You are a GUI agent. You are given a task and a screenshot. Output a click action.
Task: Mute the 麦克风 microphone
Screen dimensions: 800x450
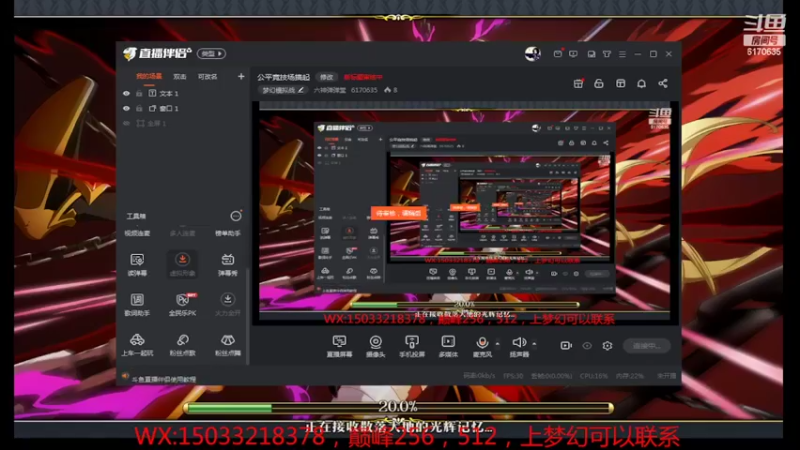click(x=482, y=346)
